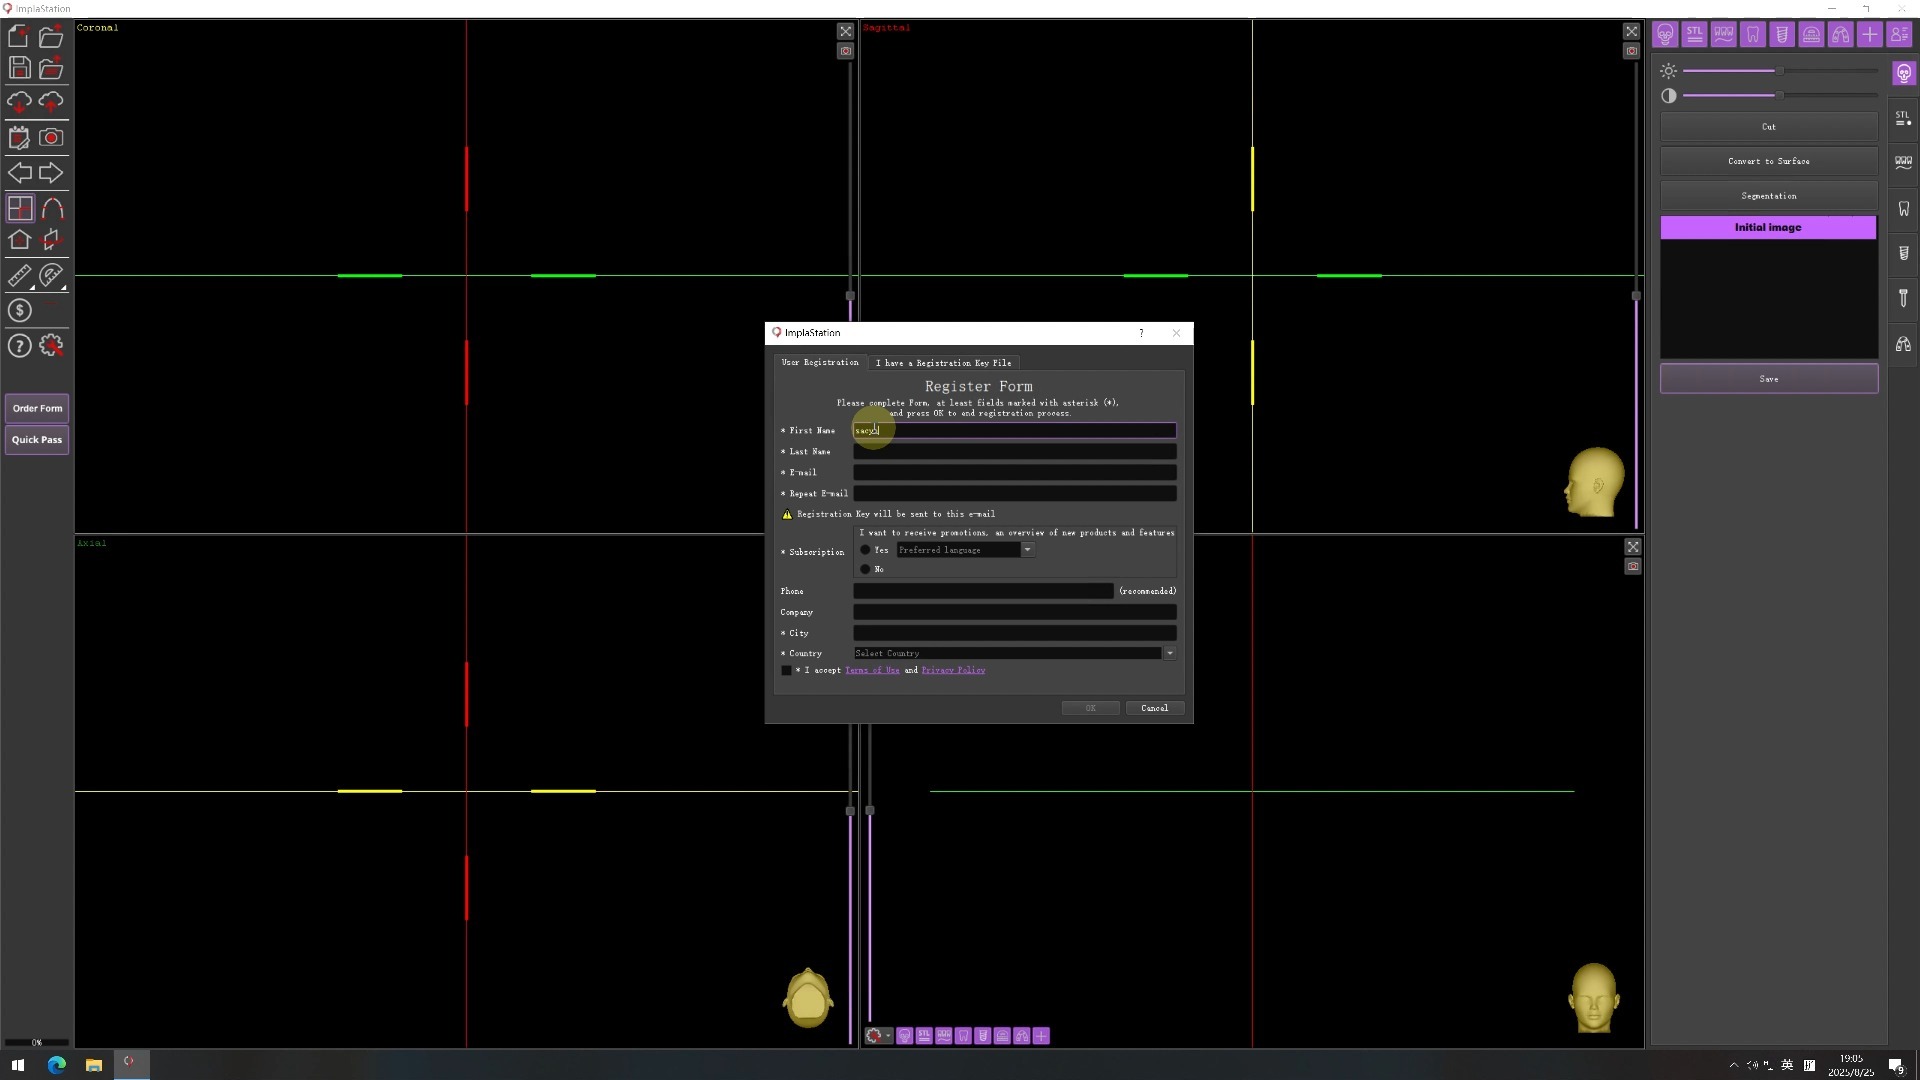Viewport: 1920px width, 1080px height.
Task: Open the Privacy Policy link
Action: pyautogui.click(x=953, y=670)
